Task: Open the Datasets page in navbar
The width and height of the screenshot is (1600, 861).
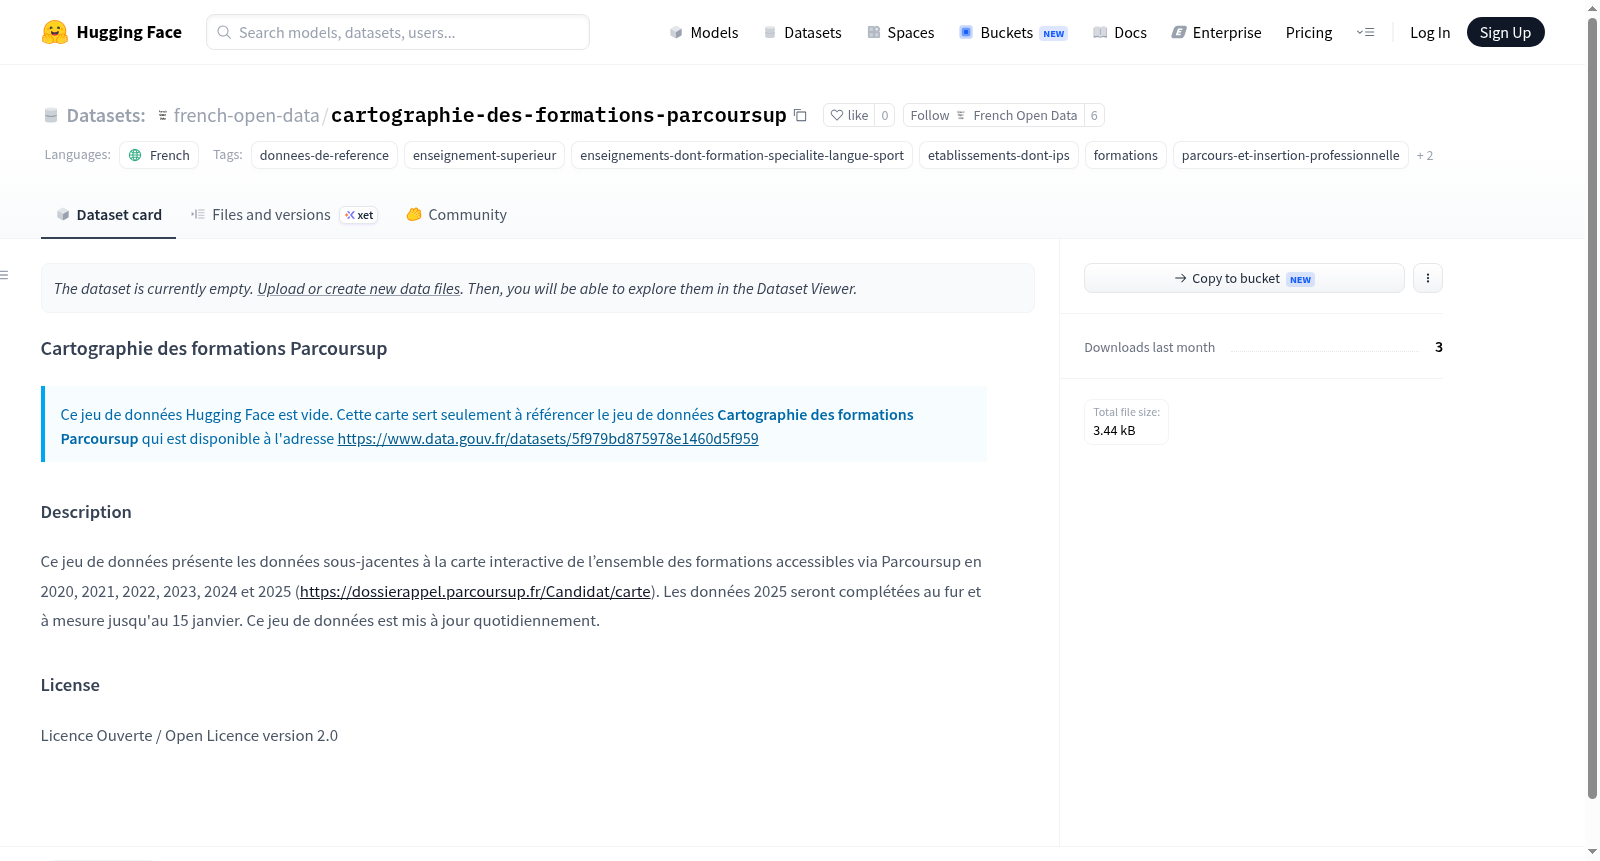Action: (x=803, y=32)
